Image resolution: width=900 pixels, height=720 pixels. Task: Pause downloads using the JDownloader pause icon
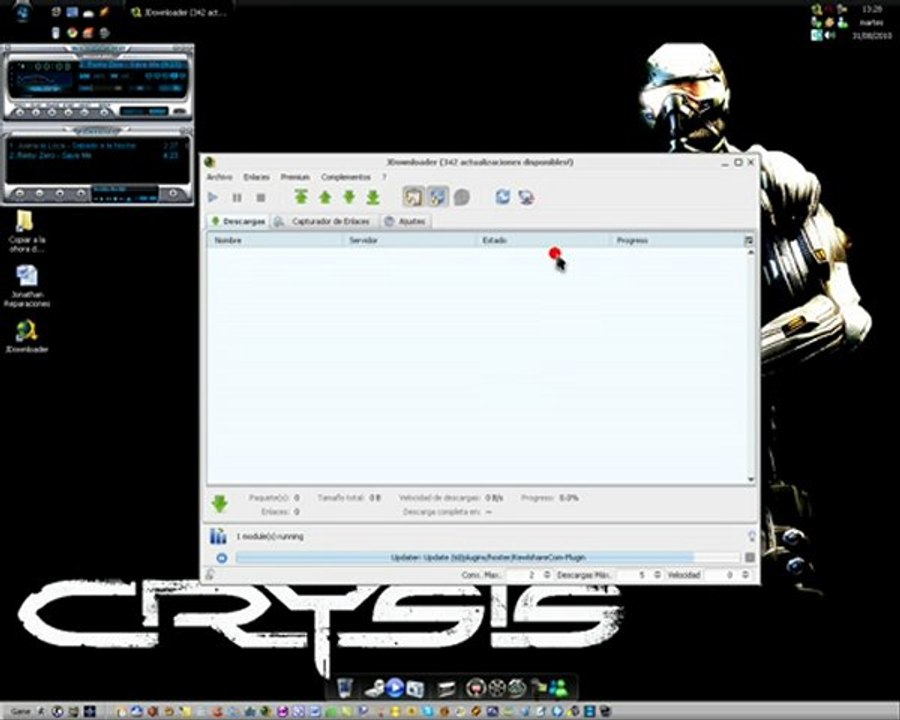[237, 198]
